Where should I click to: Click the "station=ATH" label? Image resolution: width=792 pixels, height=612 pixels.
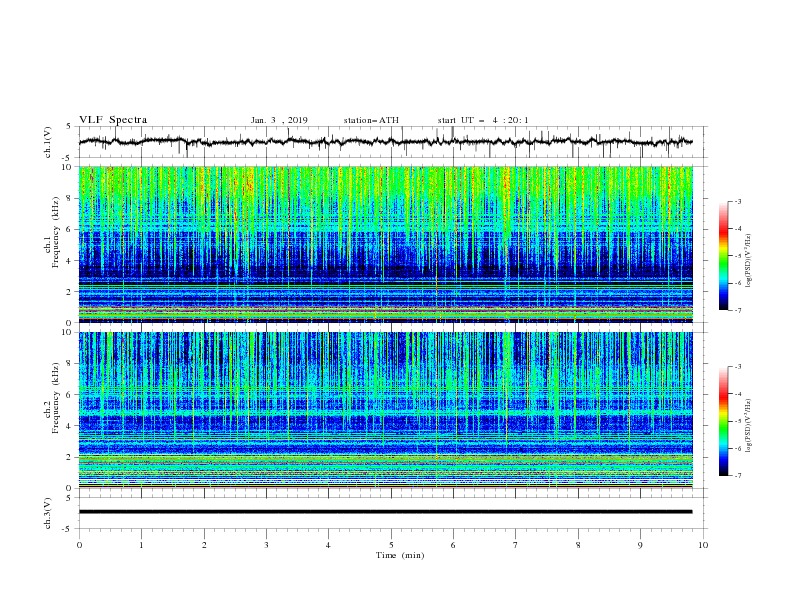coord(371,120)
